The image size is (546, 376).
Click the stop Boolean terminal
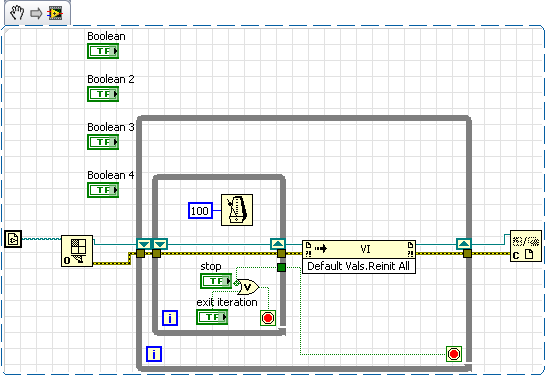[216, 281]
